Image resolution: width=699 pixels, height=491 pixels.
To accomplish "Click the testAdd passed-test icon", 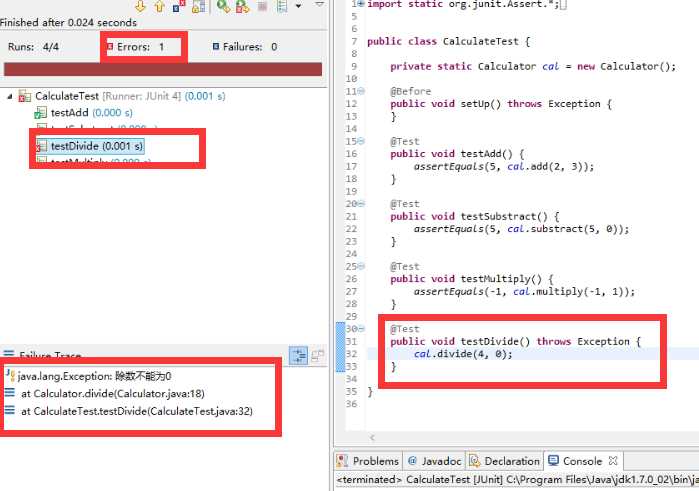I will click(41, 113).
